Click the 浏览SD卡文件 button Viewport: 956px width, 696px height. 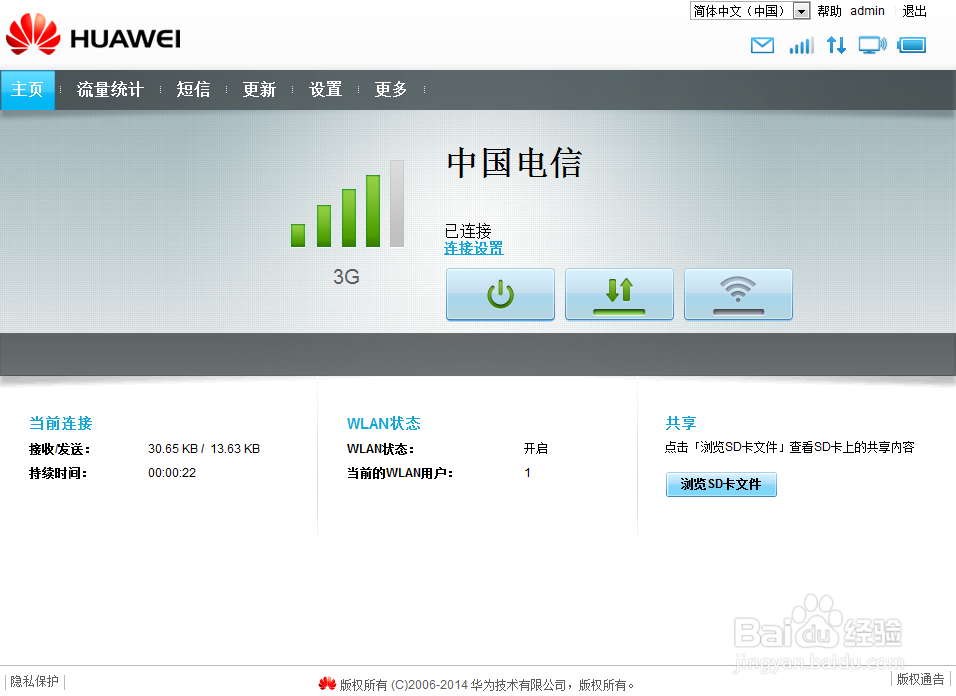point(721,485)
